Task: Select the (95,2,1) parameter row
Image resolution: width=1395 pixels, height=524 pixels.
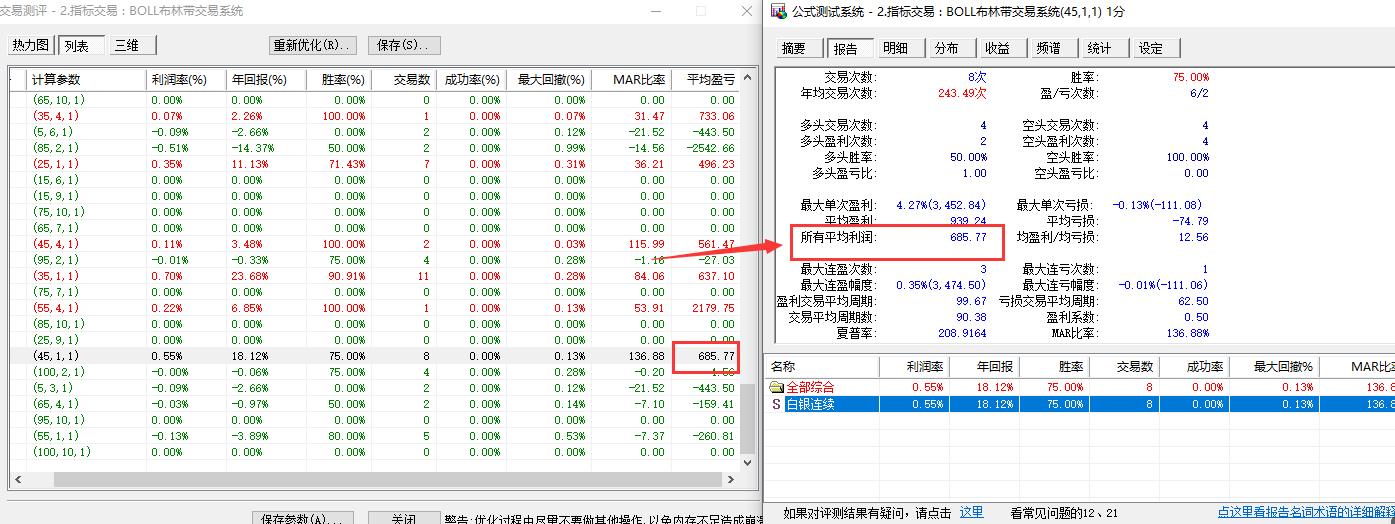Action: pyautogui.click(x=374, y=260)
